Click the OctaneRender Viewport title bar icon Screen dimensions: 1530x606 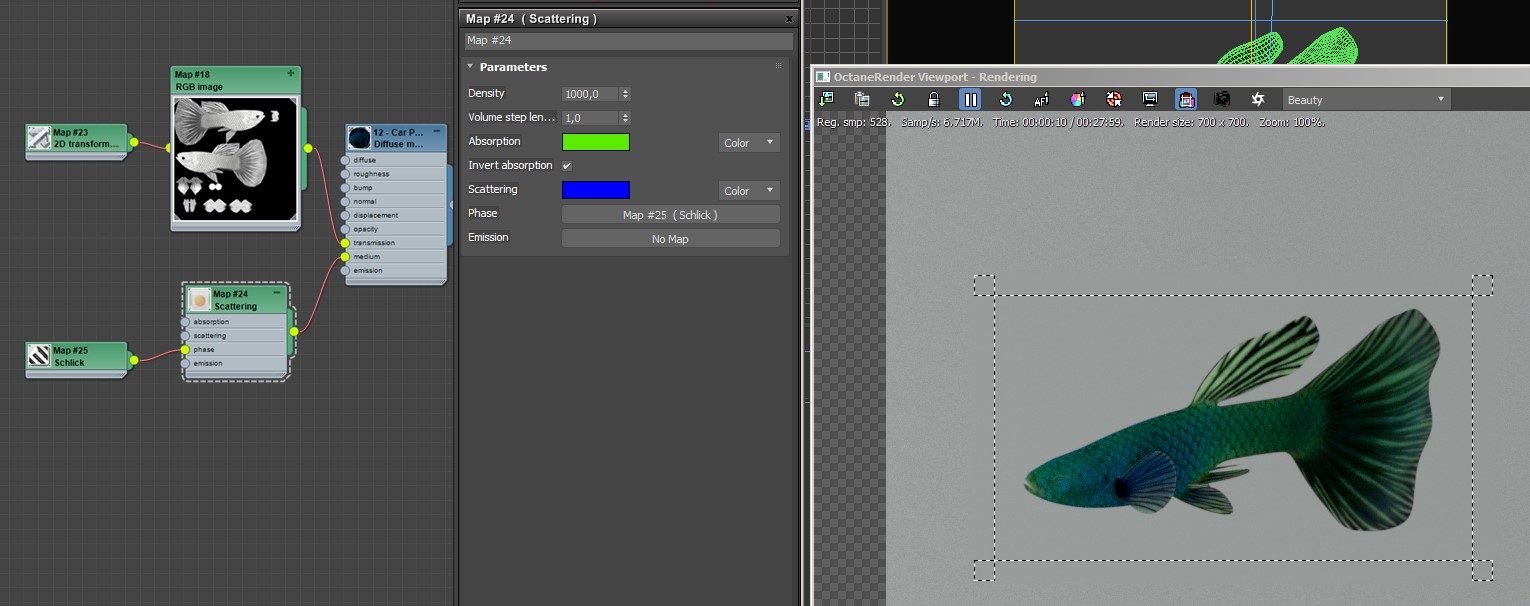[x=823, y=77]
